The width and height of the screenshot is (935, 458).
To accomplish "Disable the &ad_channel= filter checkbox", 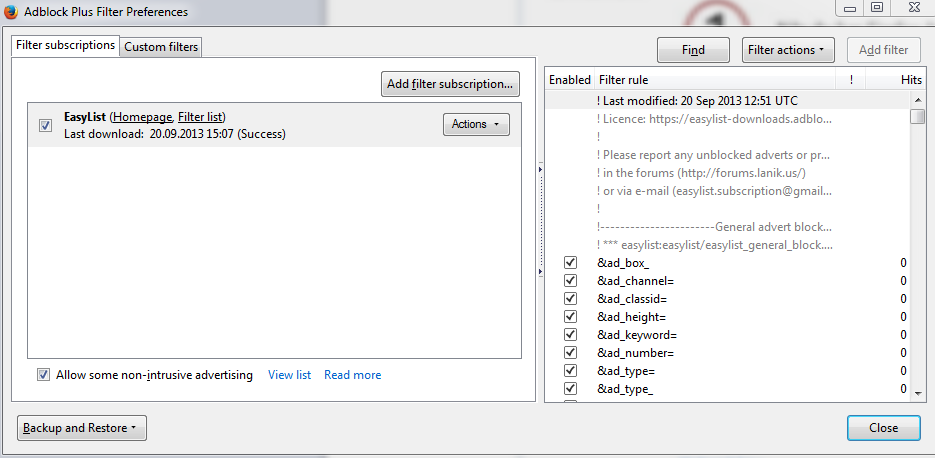I will (x=571, y=280).
